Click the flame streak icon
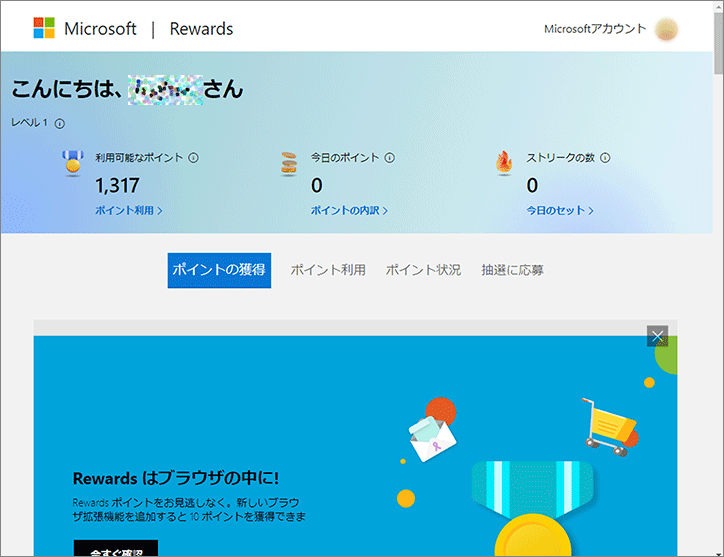The height and width of the screenshot is (557, 724). click(504, 163)
